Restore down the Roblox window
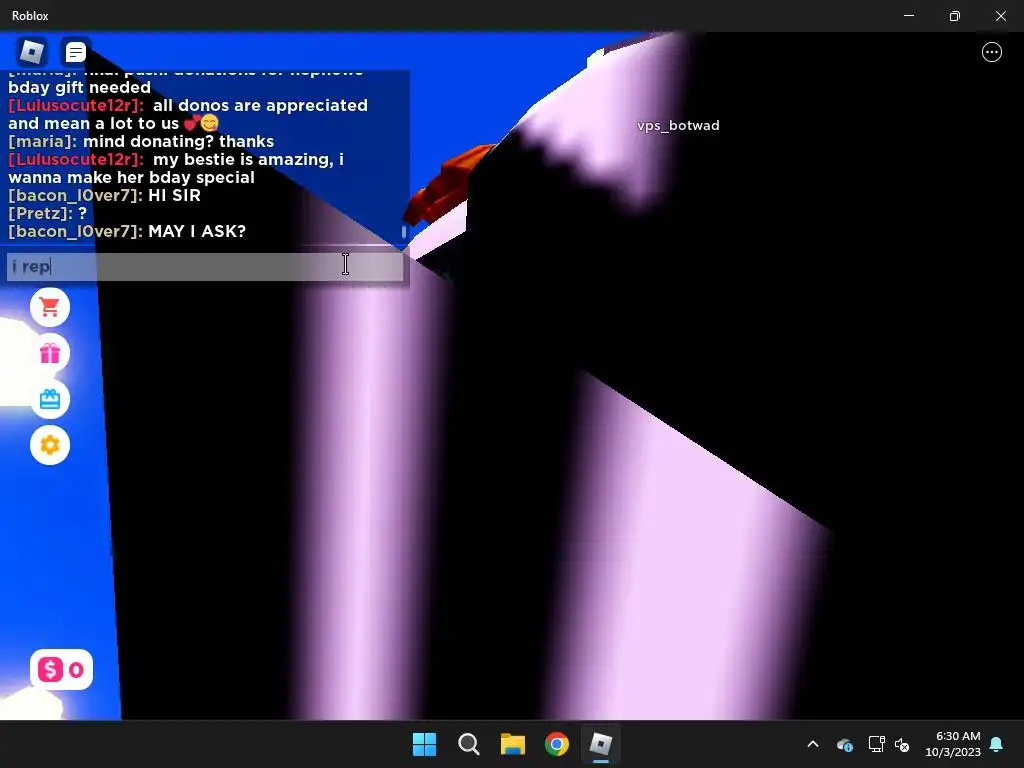Image resolution: width=1024 pixels, height=768 pixels. [955, 16]
